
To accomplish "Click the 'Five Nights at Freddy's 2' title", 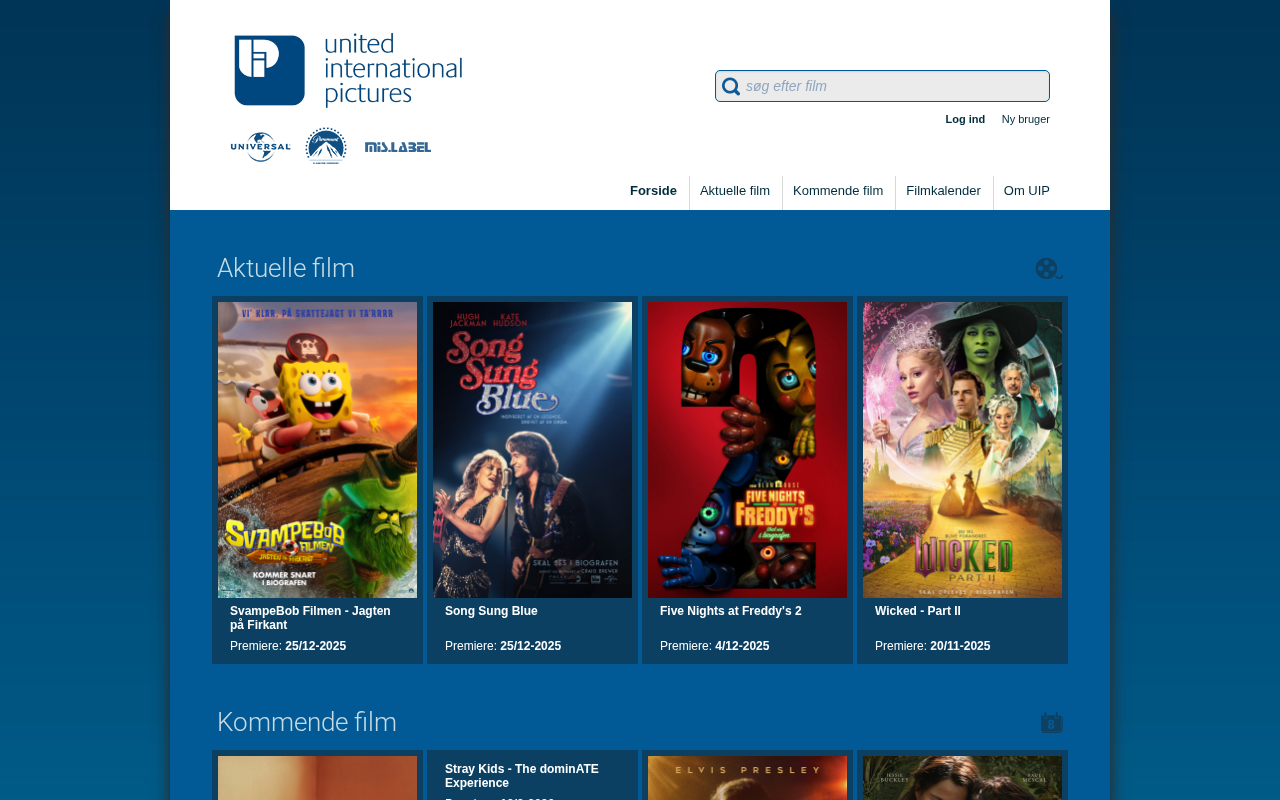I will pyautogui.click(x=731, y=611).
